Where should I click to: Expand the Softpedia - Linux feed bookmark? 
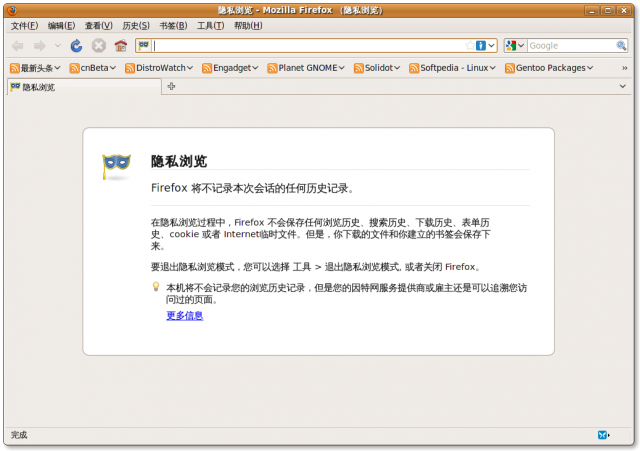(452, 68)
